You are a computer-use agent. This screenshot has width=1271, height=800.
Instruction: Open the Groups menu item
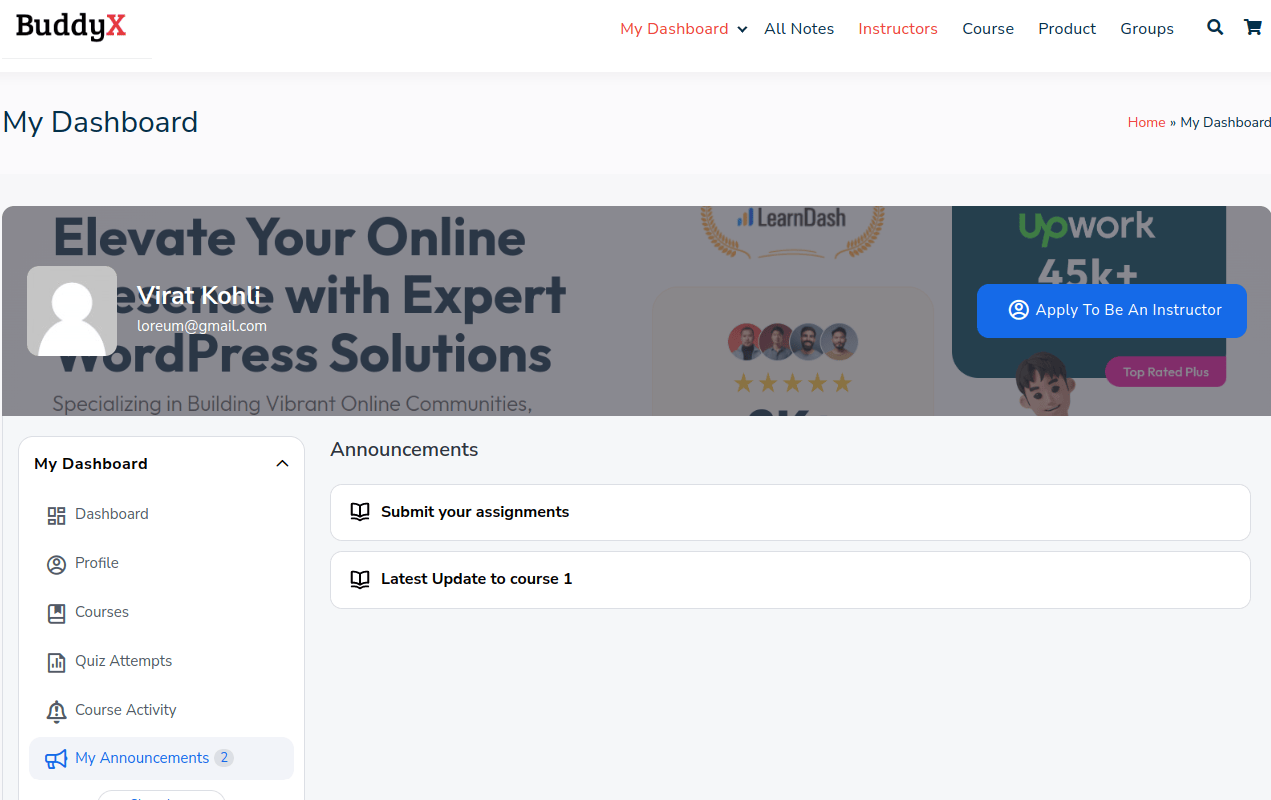click(x=1146, y=29)
